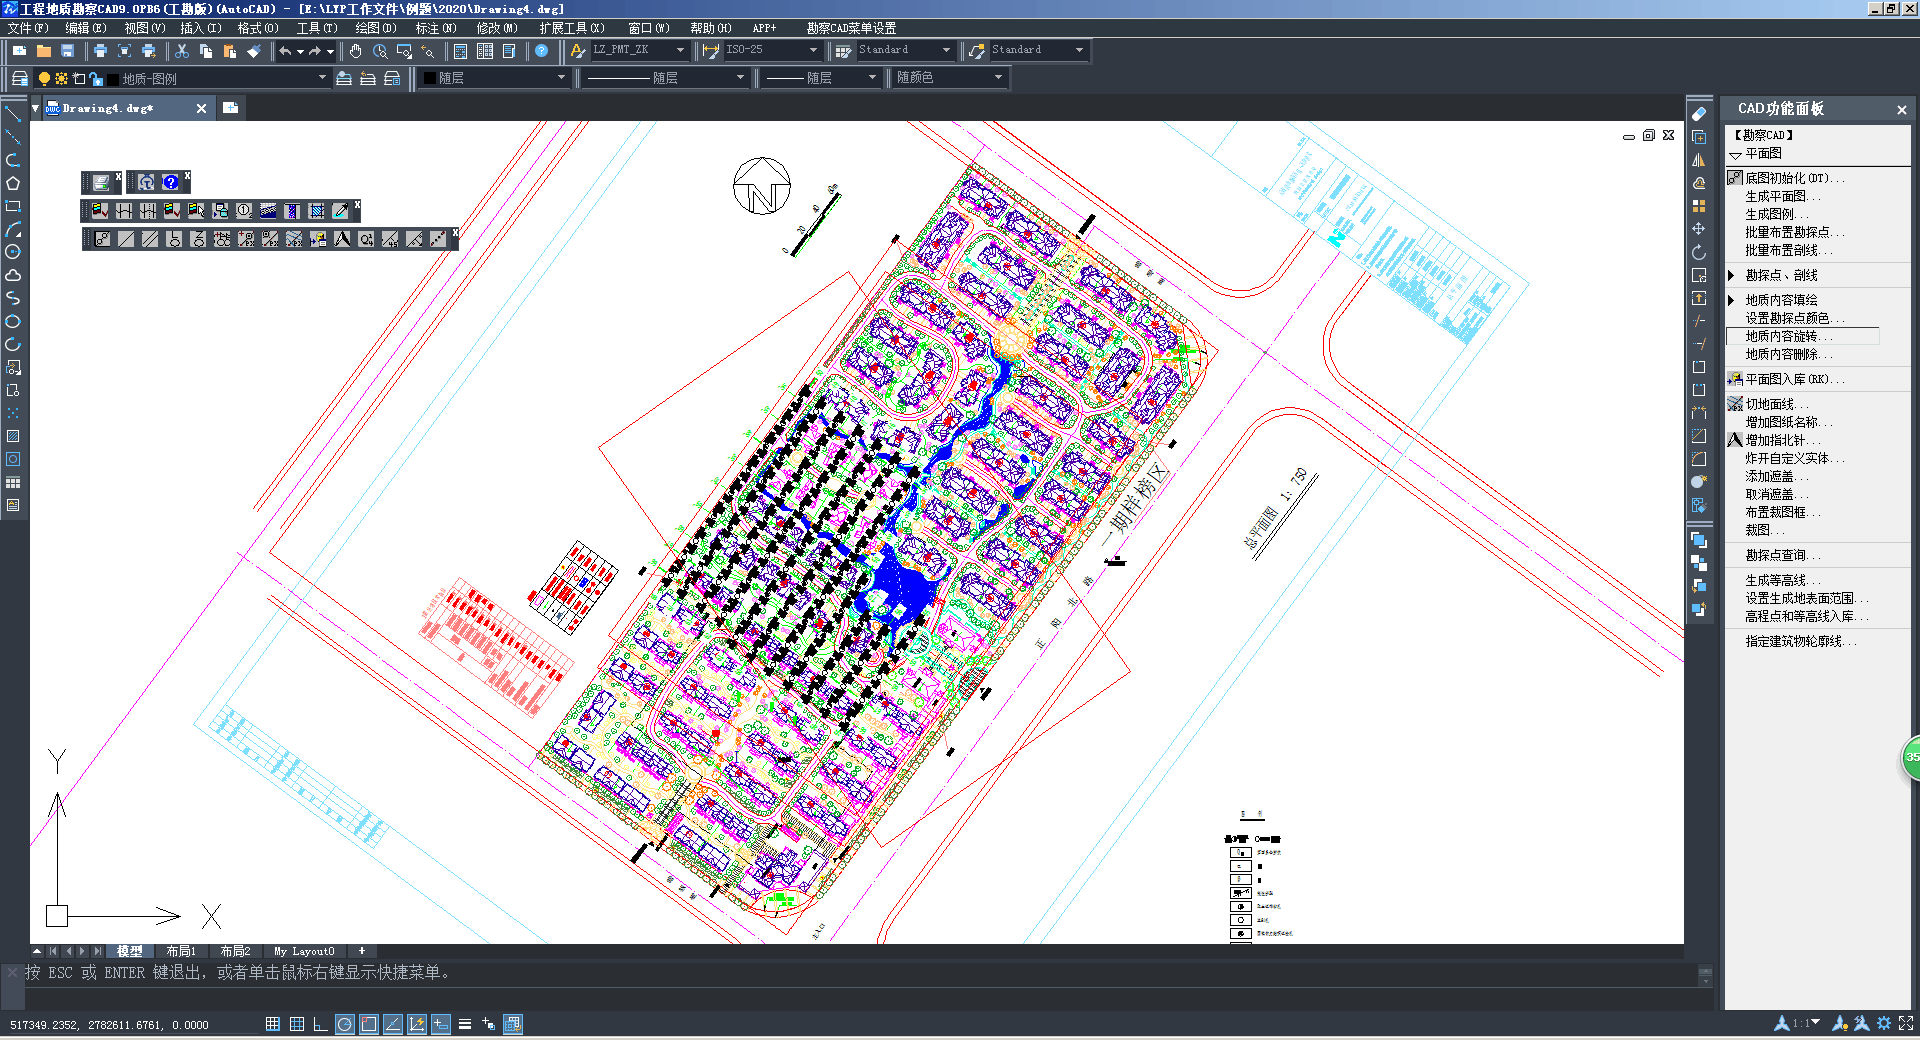Click 批量布置勘探点 in CAD panel

1792,232
